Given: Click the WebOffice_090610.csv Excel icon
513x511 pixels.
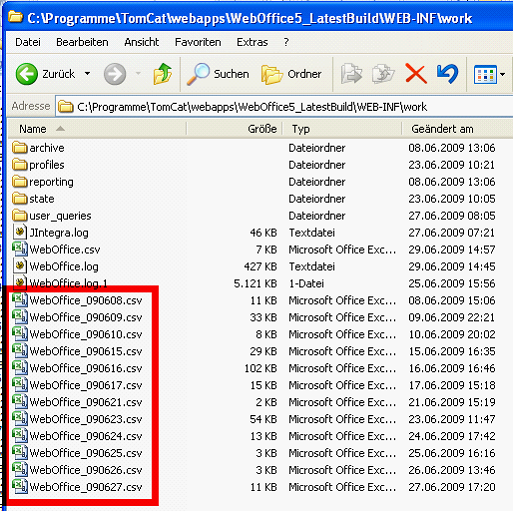Looking at the screenshot, I should [20, 333].
